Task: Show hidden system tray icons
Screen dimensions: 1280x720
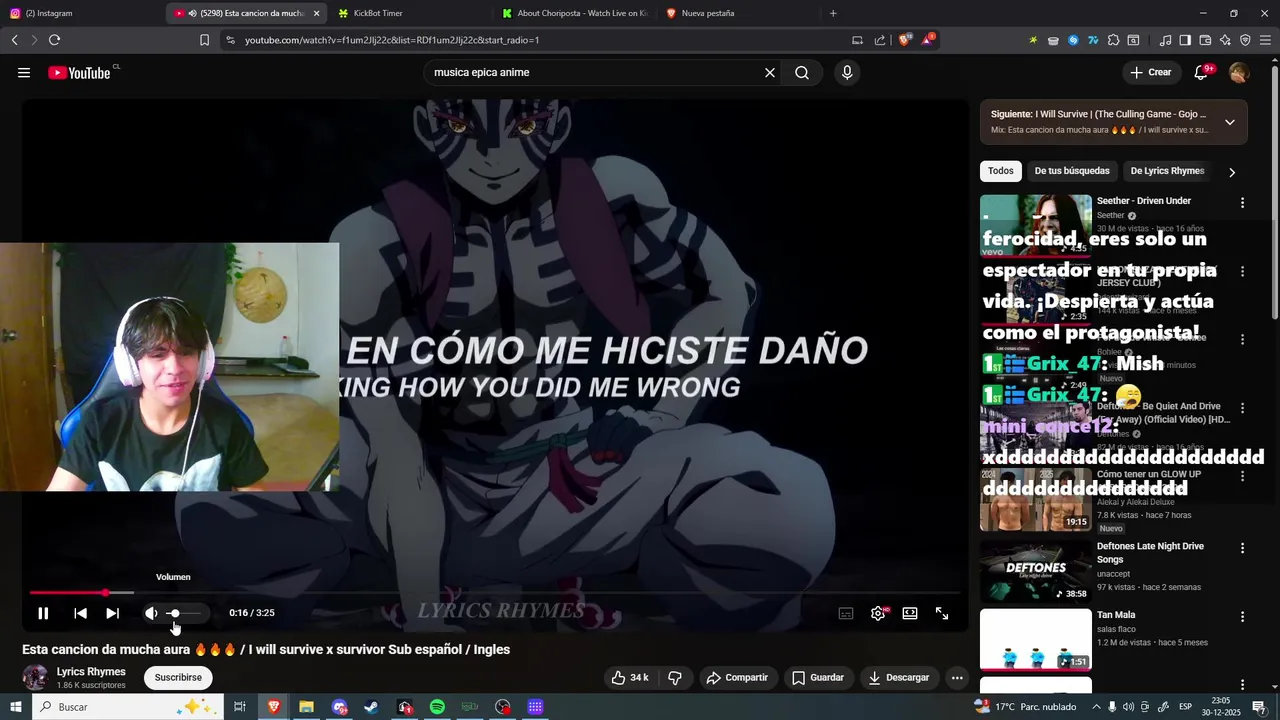Action: coord(1094,707)
